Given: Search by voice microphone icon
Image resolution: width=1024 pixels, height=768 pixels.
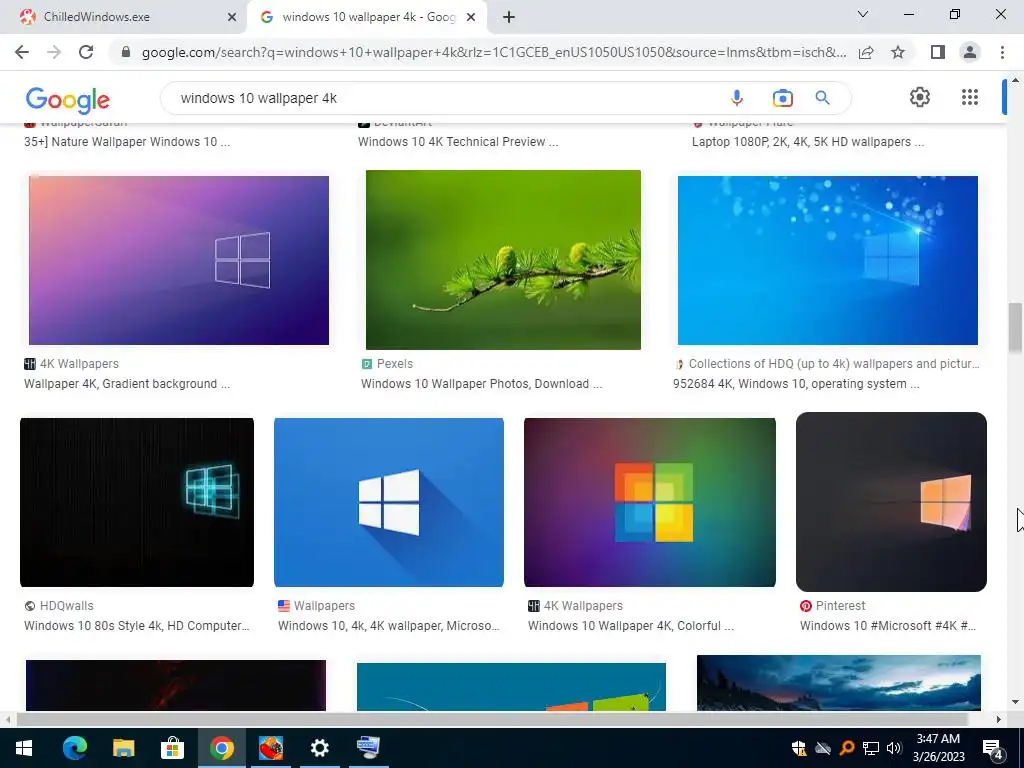Looking at the screenshot, I should (x=737, y=98).
